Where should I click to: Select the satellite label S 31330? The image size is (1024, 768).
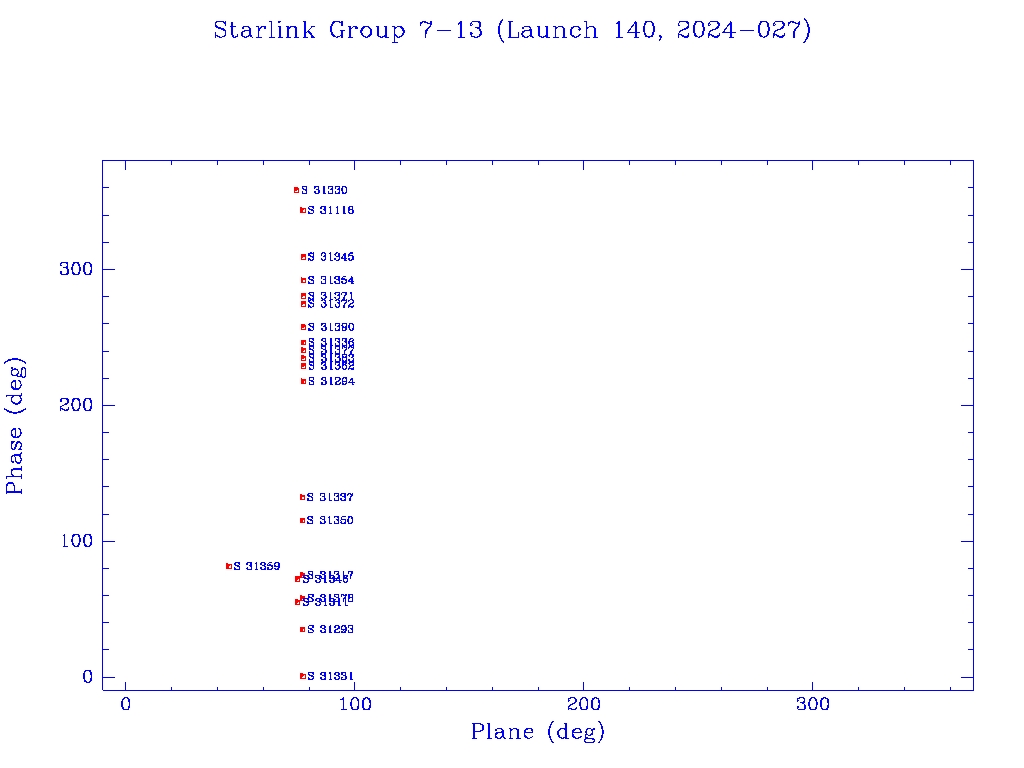(325, 190)
